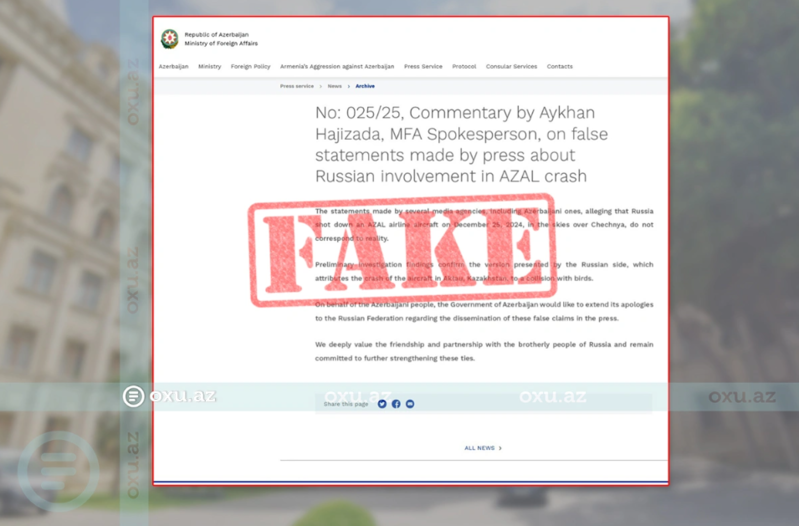Open the Protocol menu item
This screenshot has height=526, width=799.
464,67
